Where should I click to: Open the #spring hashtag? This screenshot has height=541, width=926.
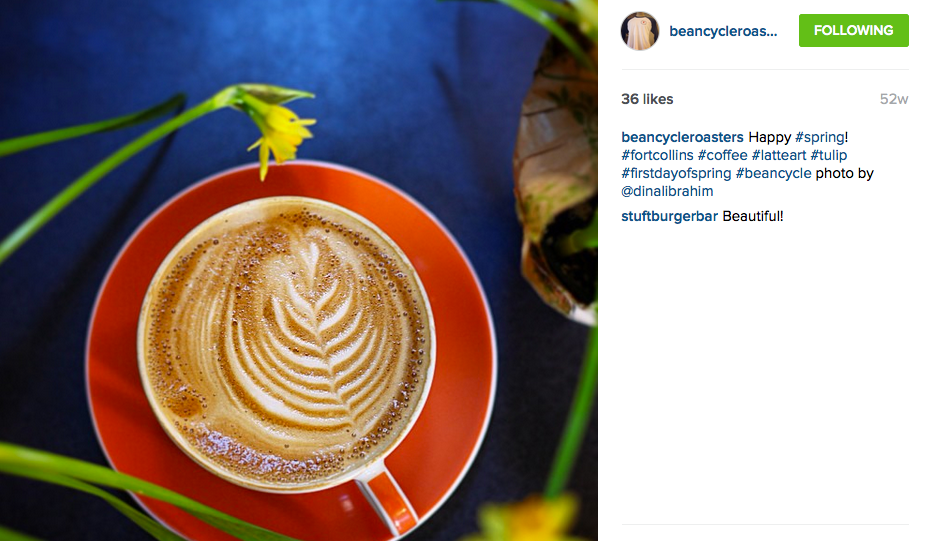pos(820,137)
